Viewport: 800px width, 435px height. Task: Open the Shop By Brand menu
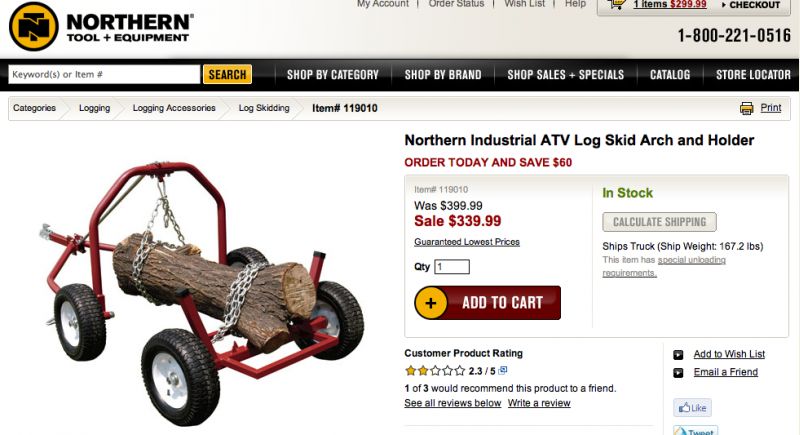pyautogui.click(x=443, y=75)
